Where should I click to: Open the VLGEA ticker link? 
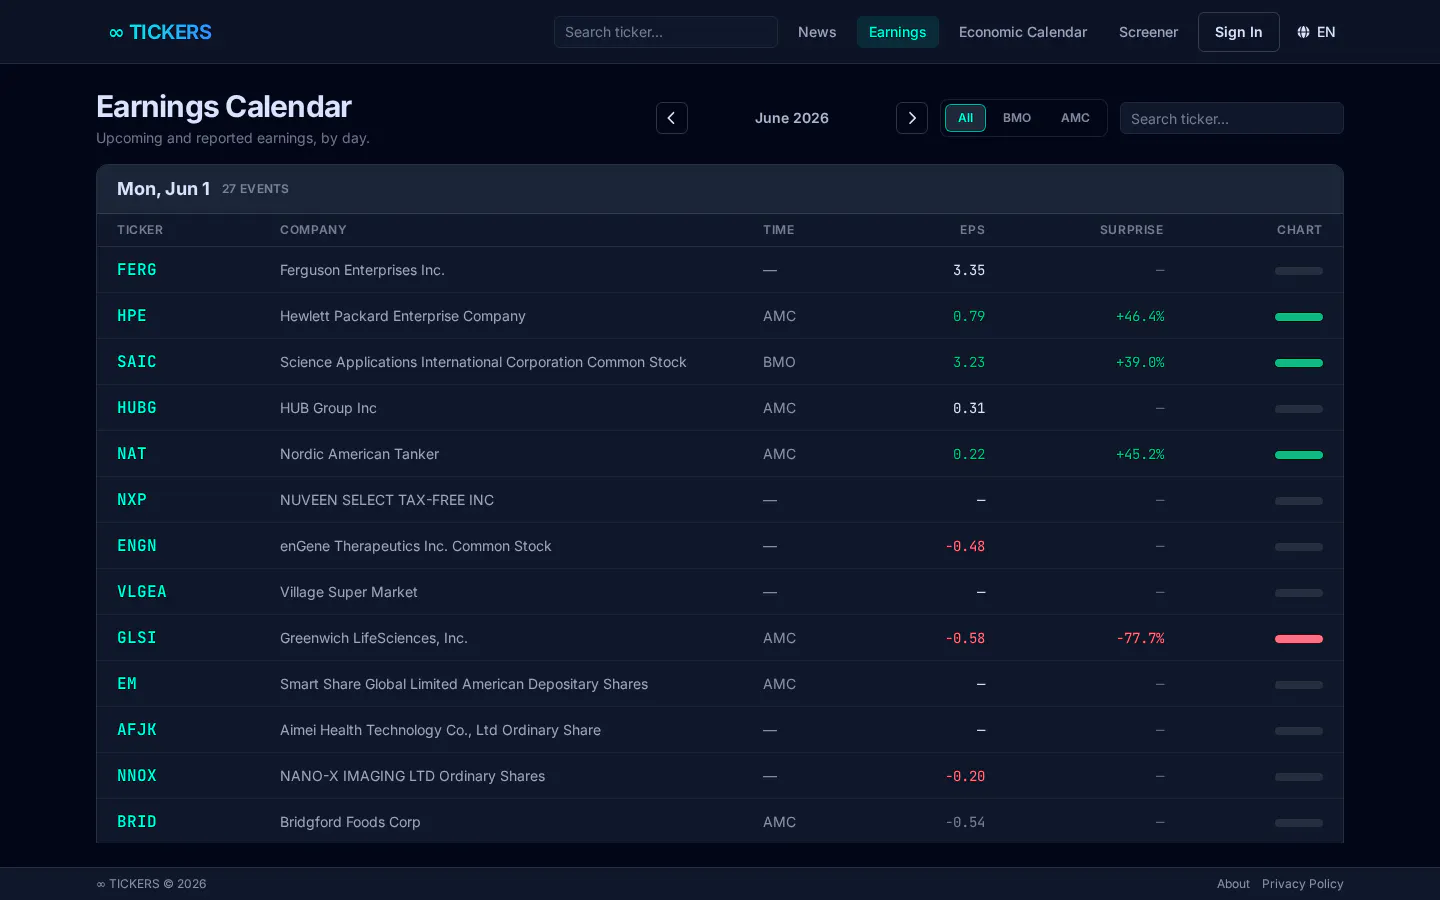142,592
